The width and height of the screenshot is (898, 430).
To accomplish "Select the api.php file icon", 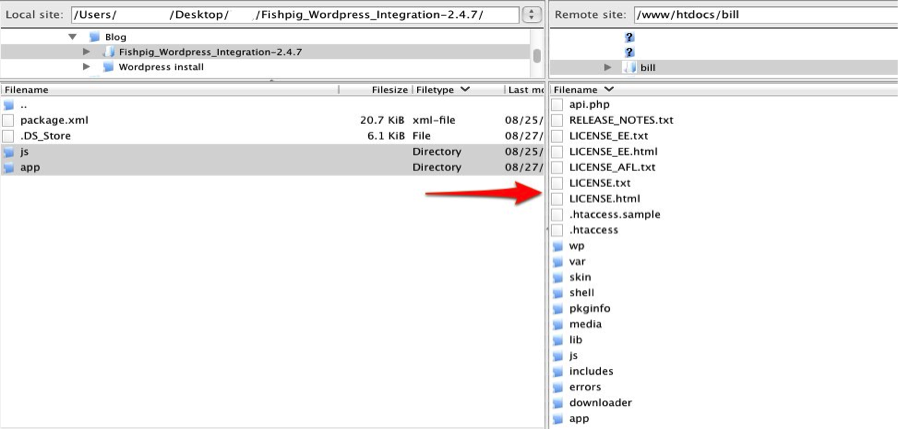I will pos(558,105).
